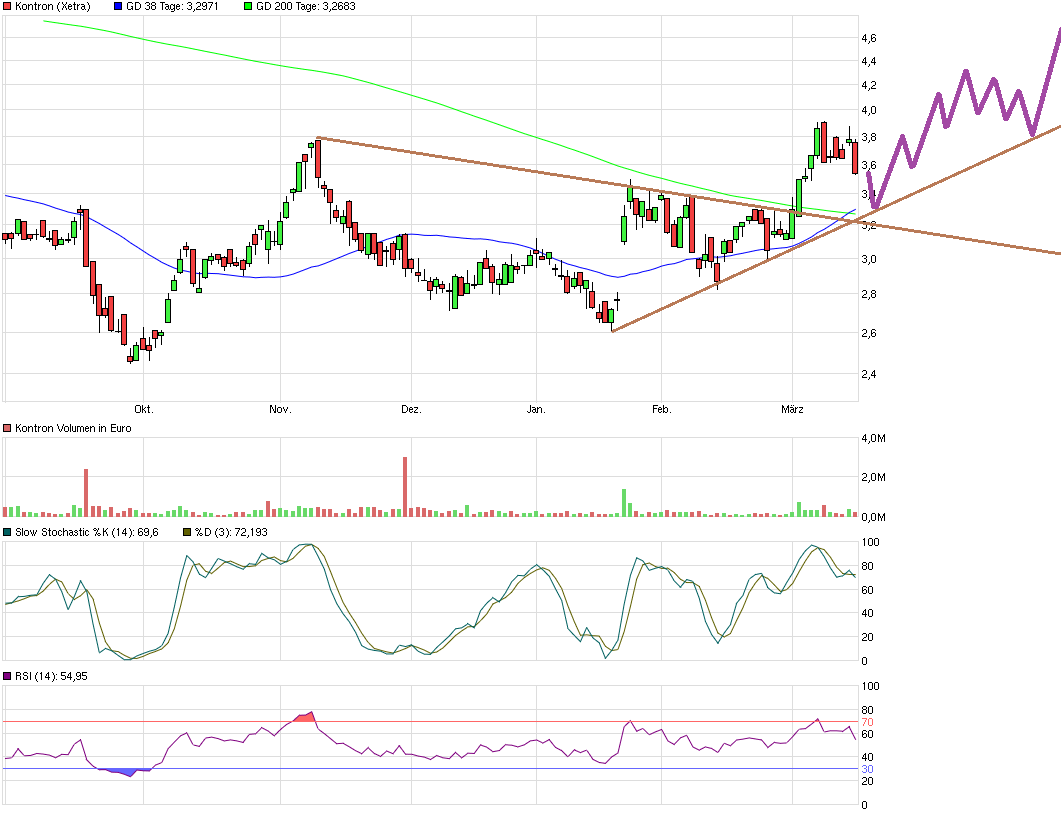1061x814 pixels.
Task: Click the red 70 RSI overbought level label
Action: [x=868, y=722]
